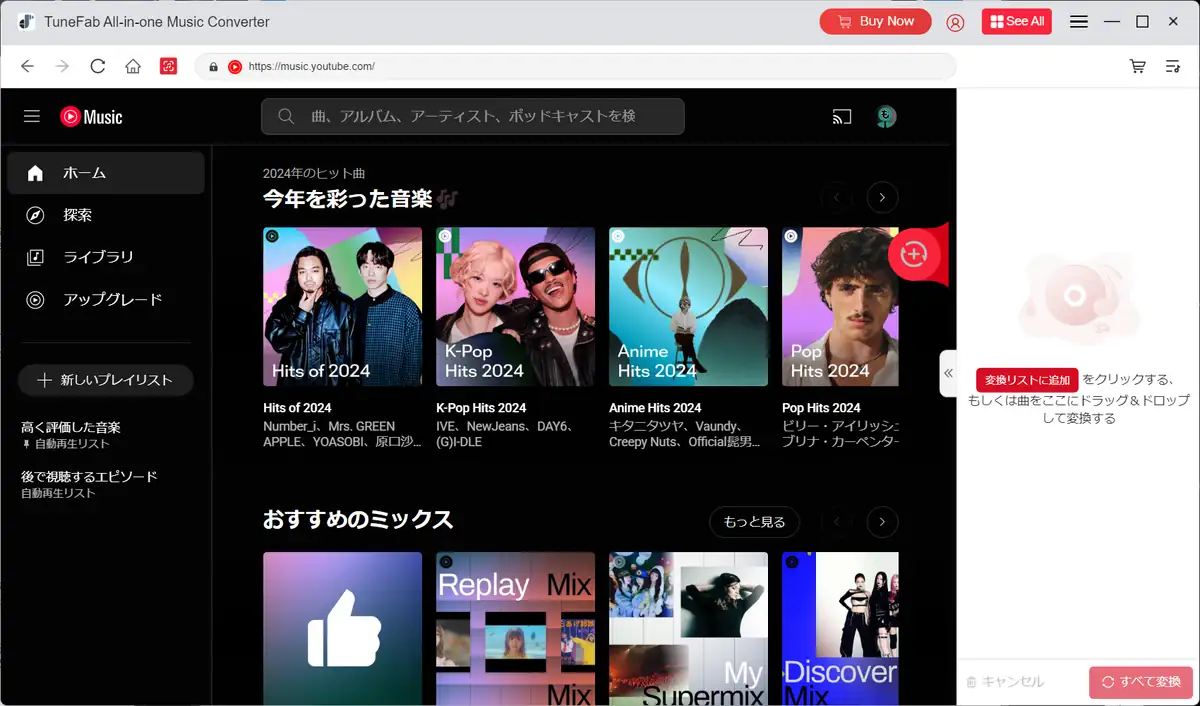The image size is (1200, 706).
Task: Open the Replay Mix thumbnail
Action: coord(515,629)
